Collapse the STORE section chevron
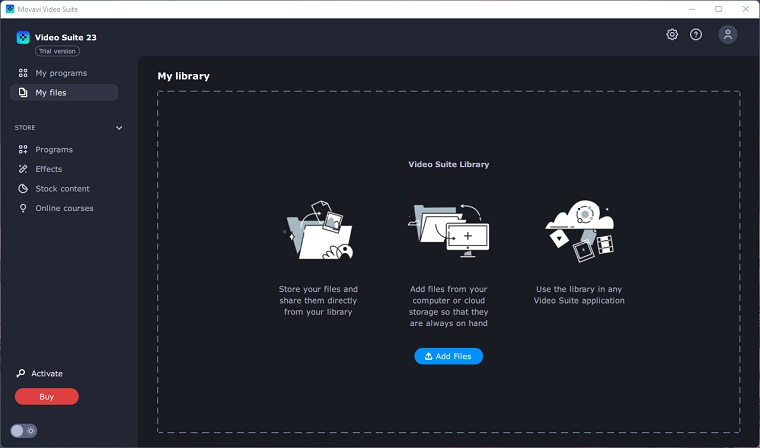Screen dimensions: 760x448 (119, 128)
